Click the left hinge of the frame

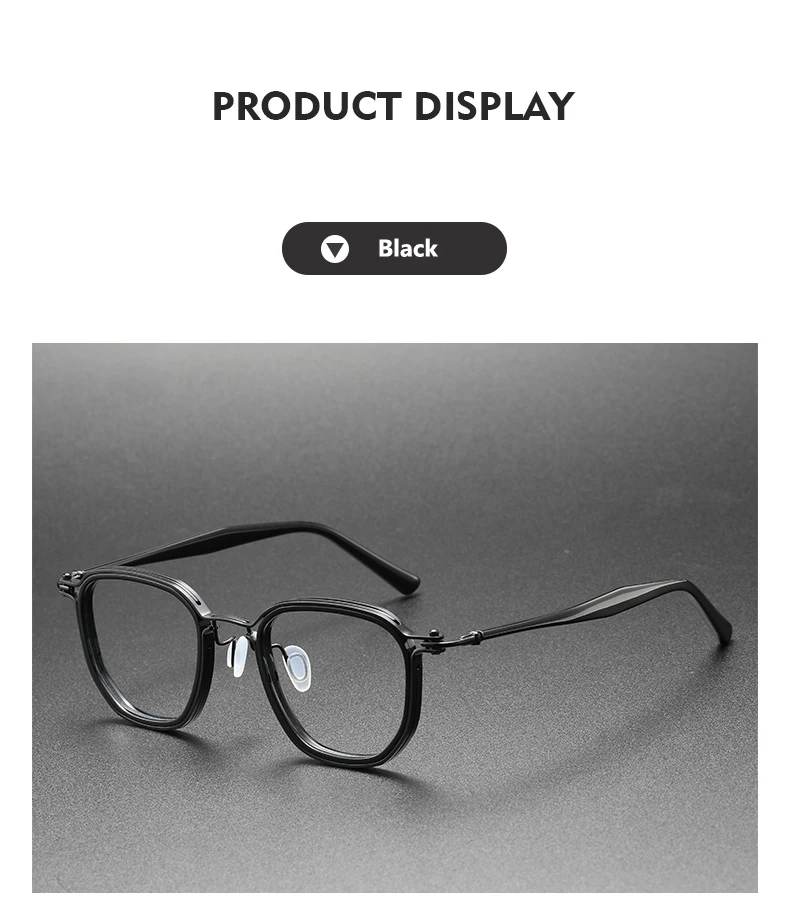pos(69,582)
